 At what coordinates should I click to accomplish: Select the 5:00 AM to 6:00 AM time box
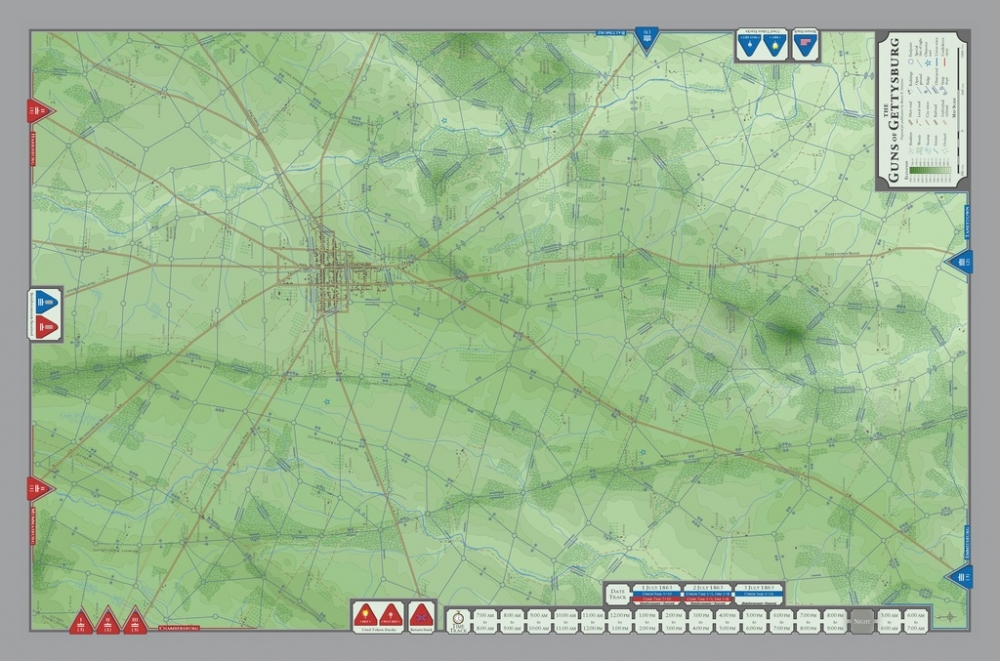pos(889,621)
